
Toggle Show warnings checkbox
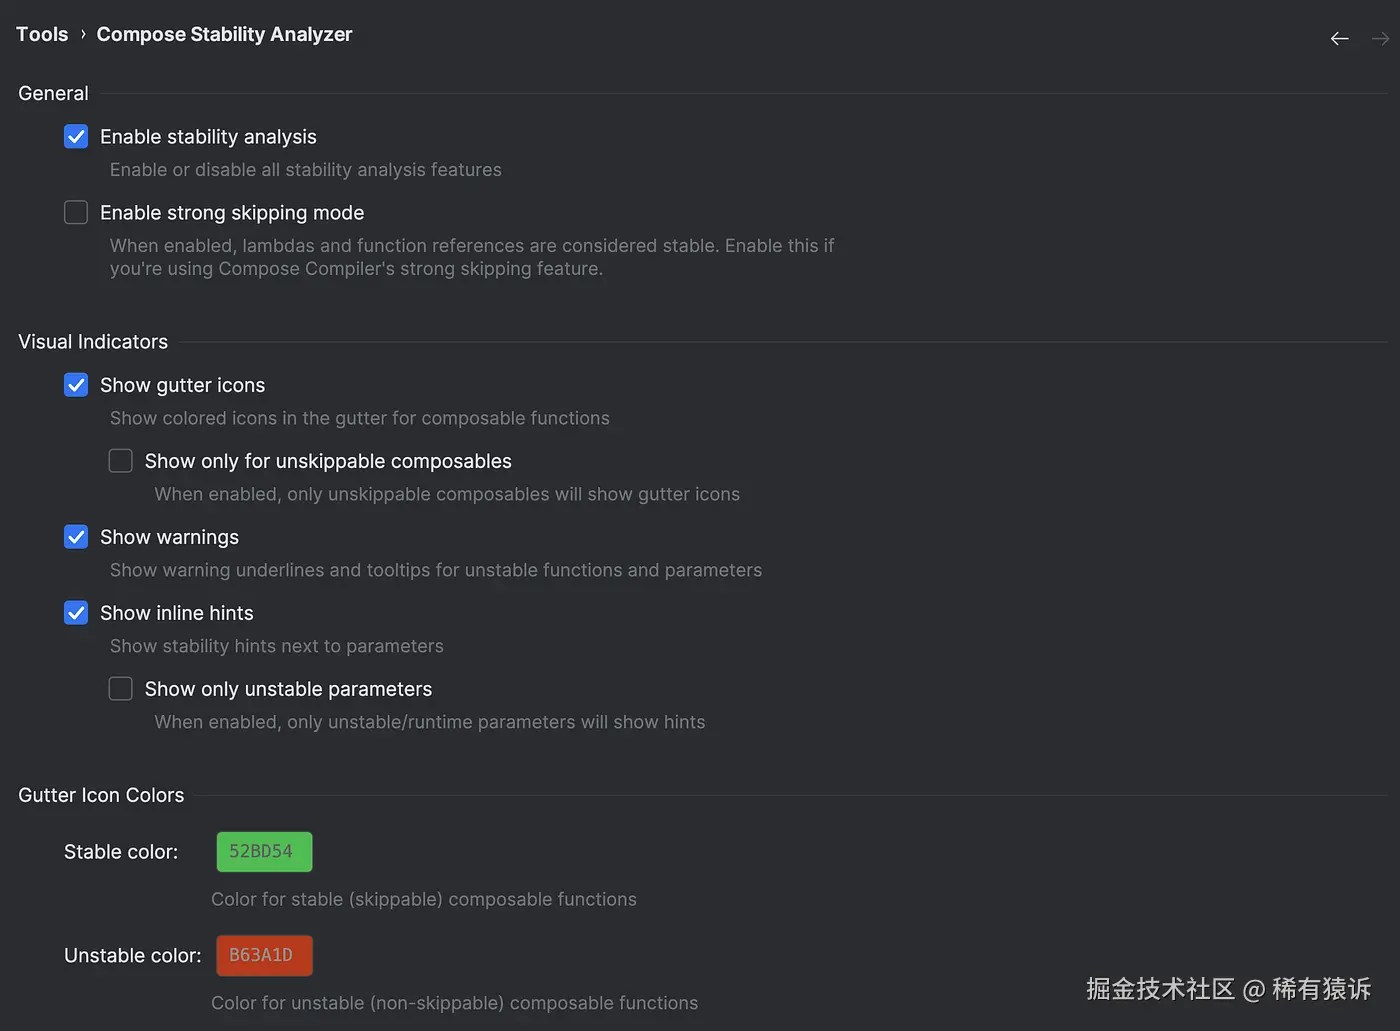tap(76, 537)
